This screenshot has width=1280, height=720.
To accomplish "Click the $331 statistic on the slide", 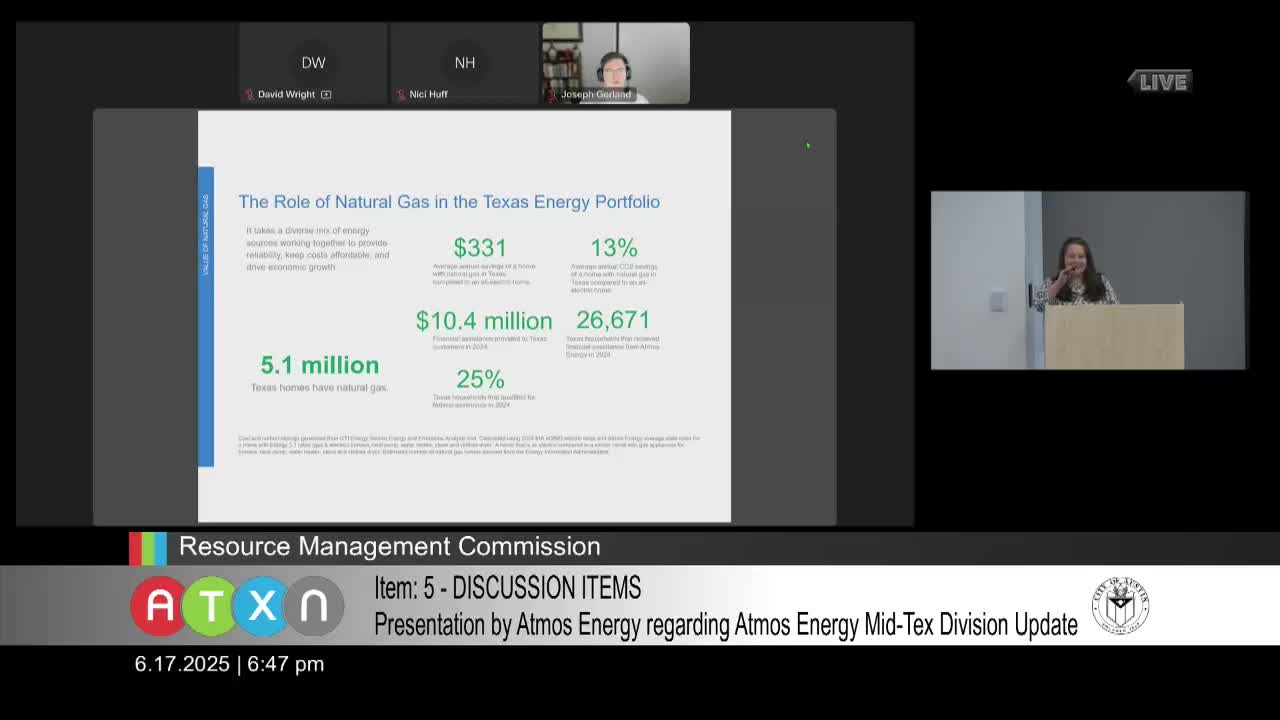I will [480, 247].
